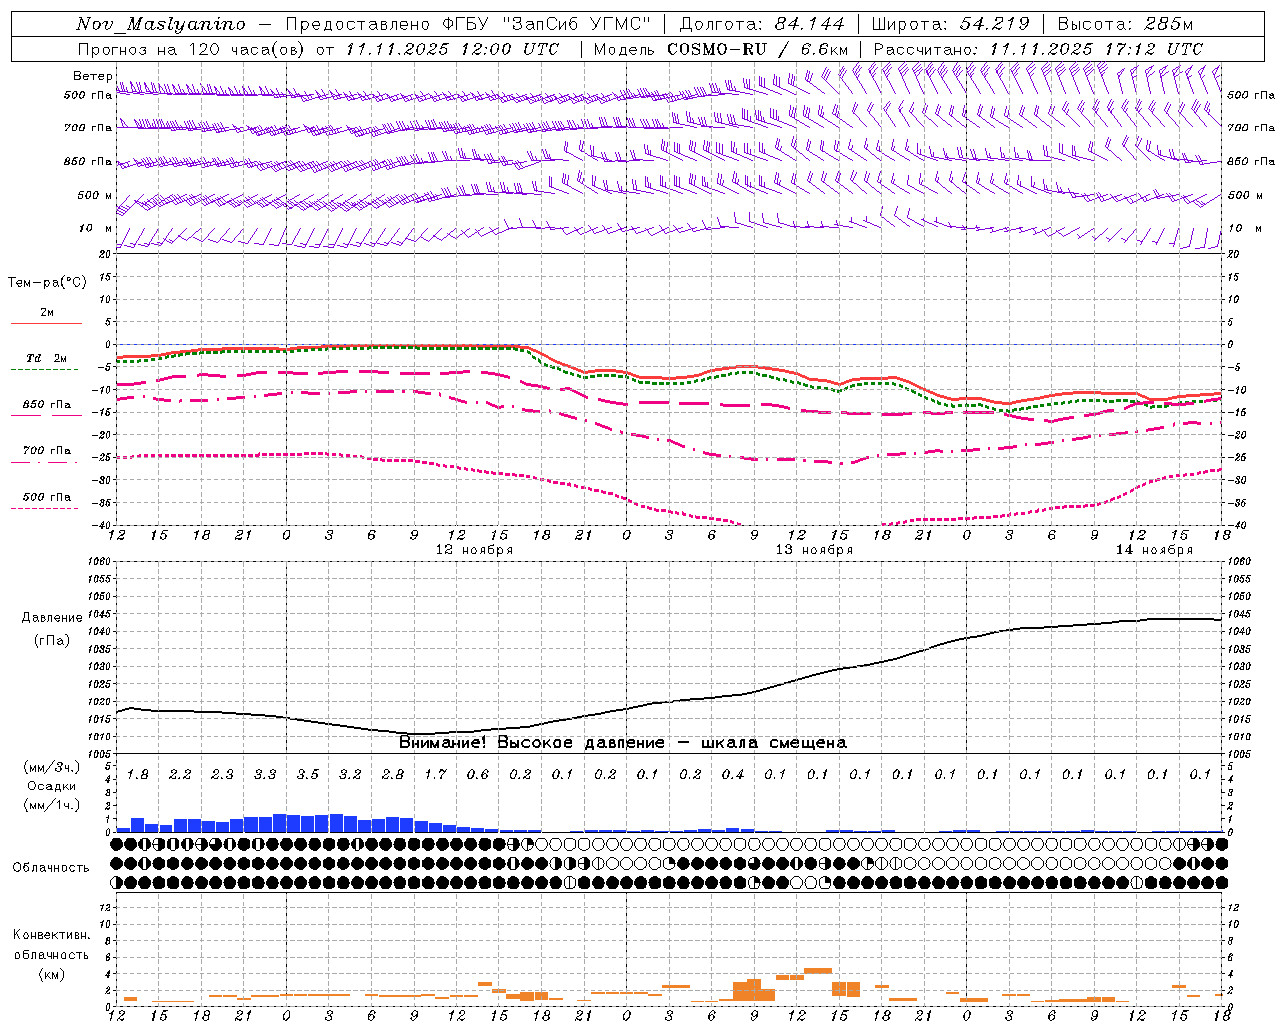Click the 3-hour precipitation value 2.2
1280x1024 pixels.
coord(180,775)
